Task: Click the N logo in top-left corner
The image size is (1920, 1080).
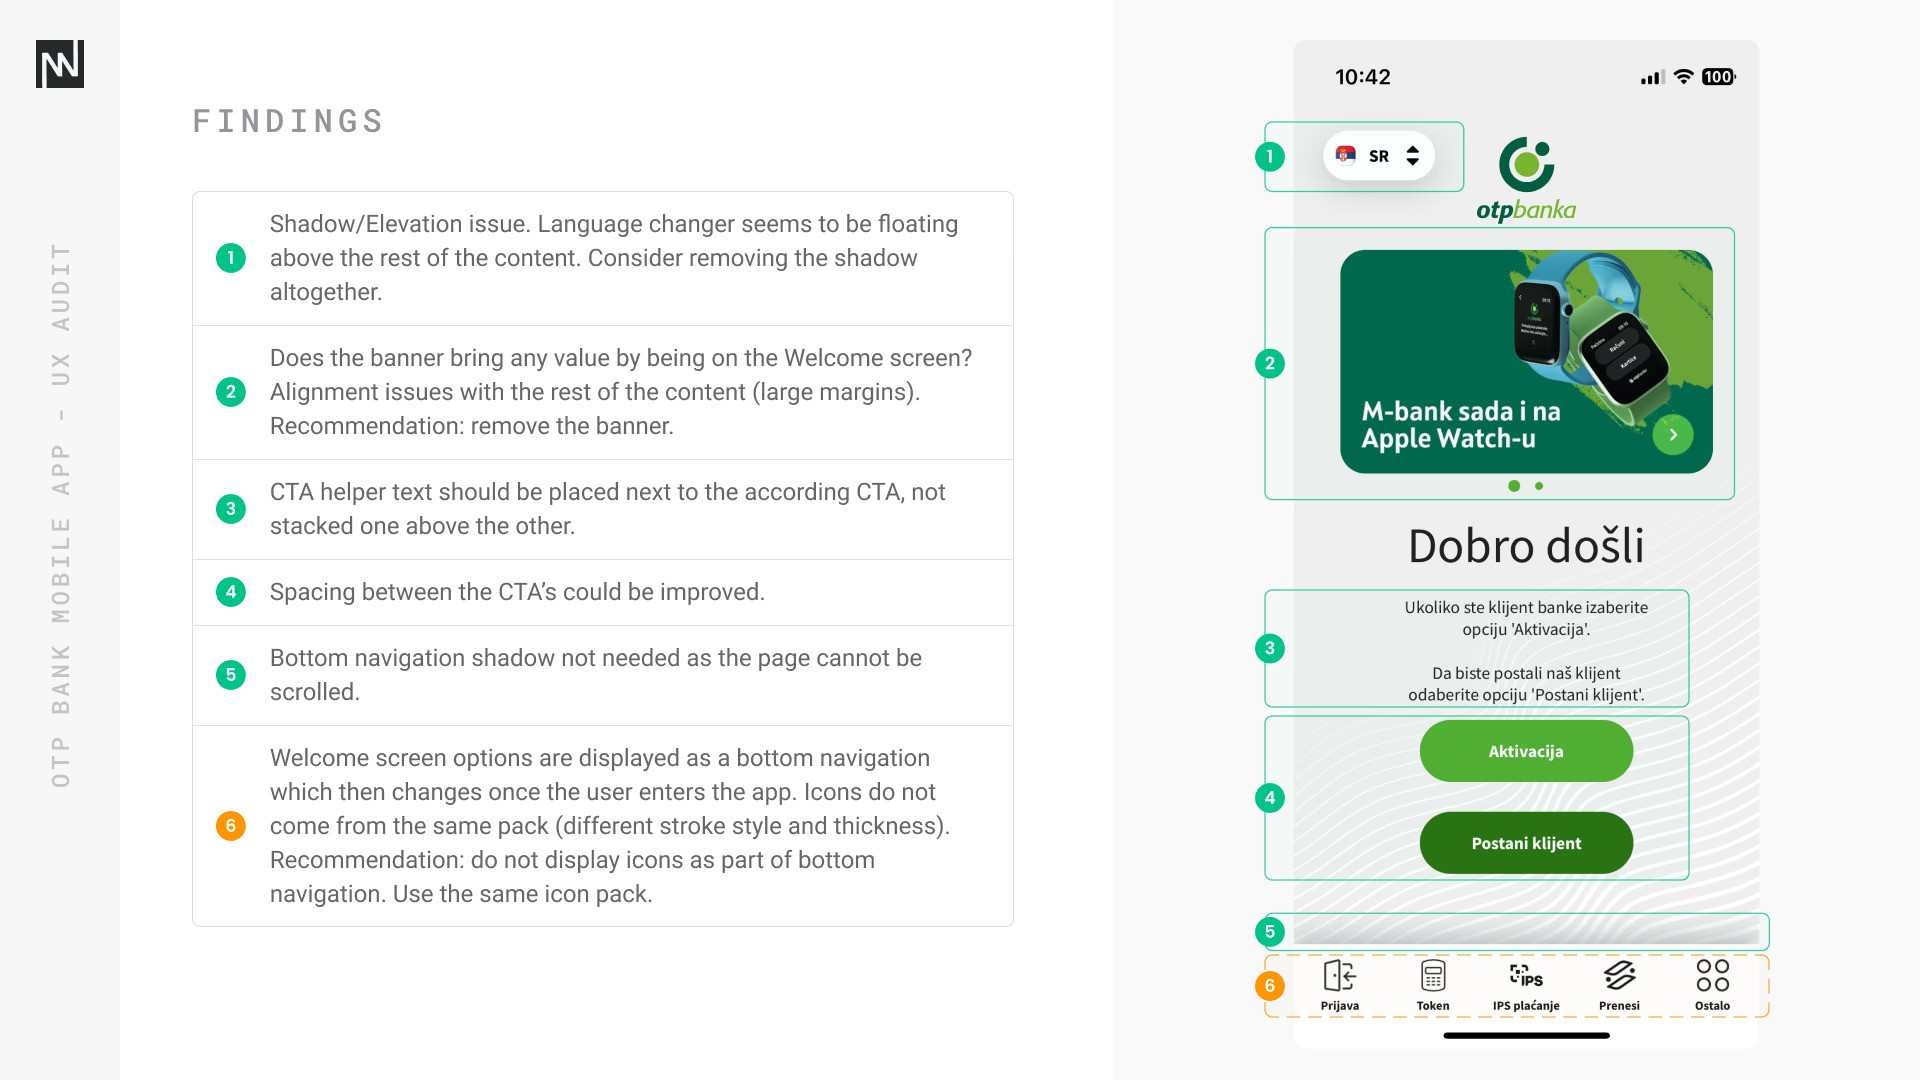Action: (60, 64)
